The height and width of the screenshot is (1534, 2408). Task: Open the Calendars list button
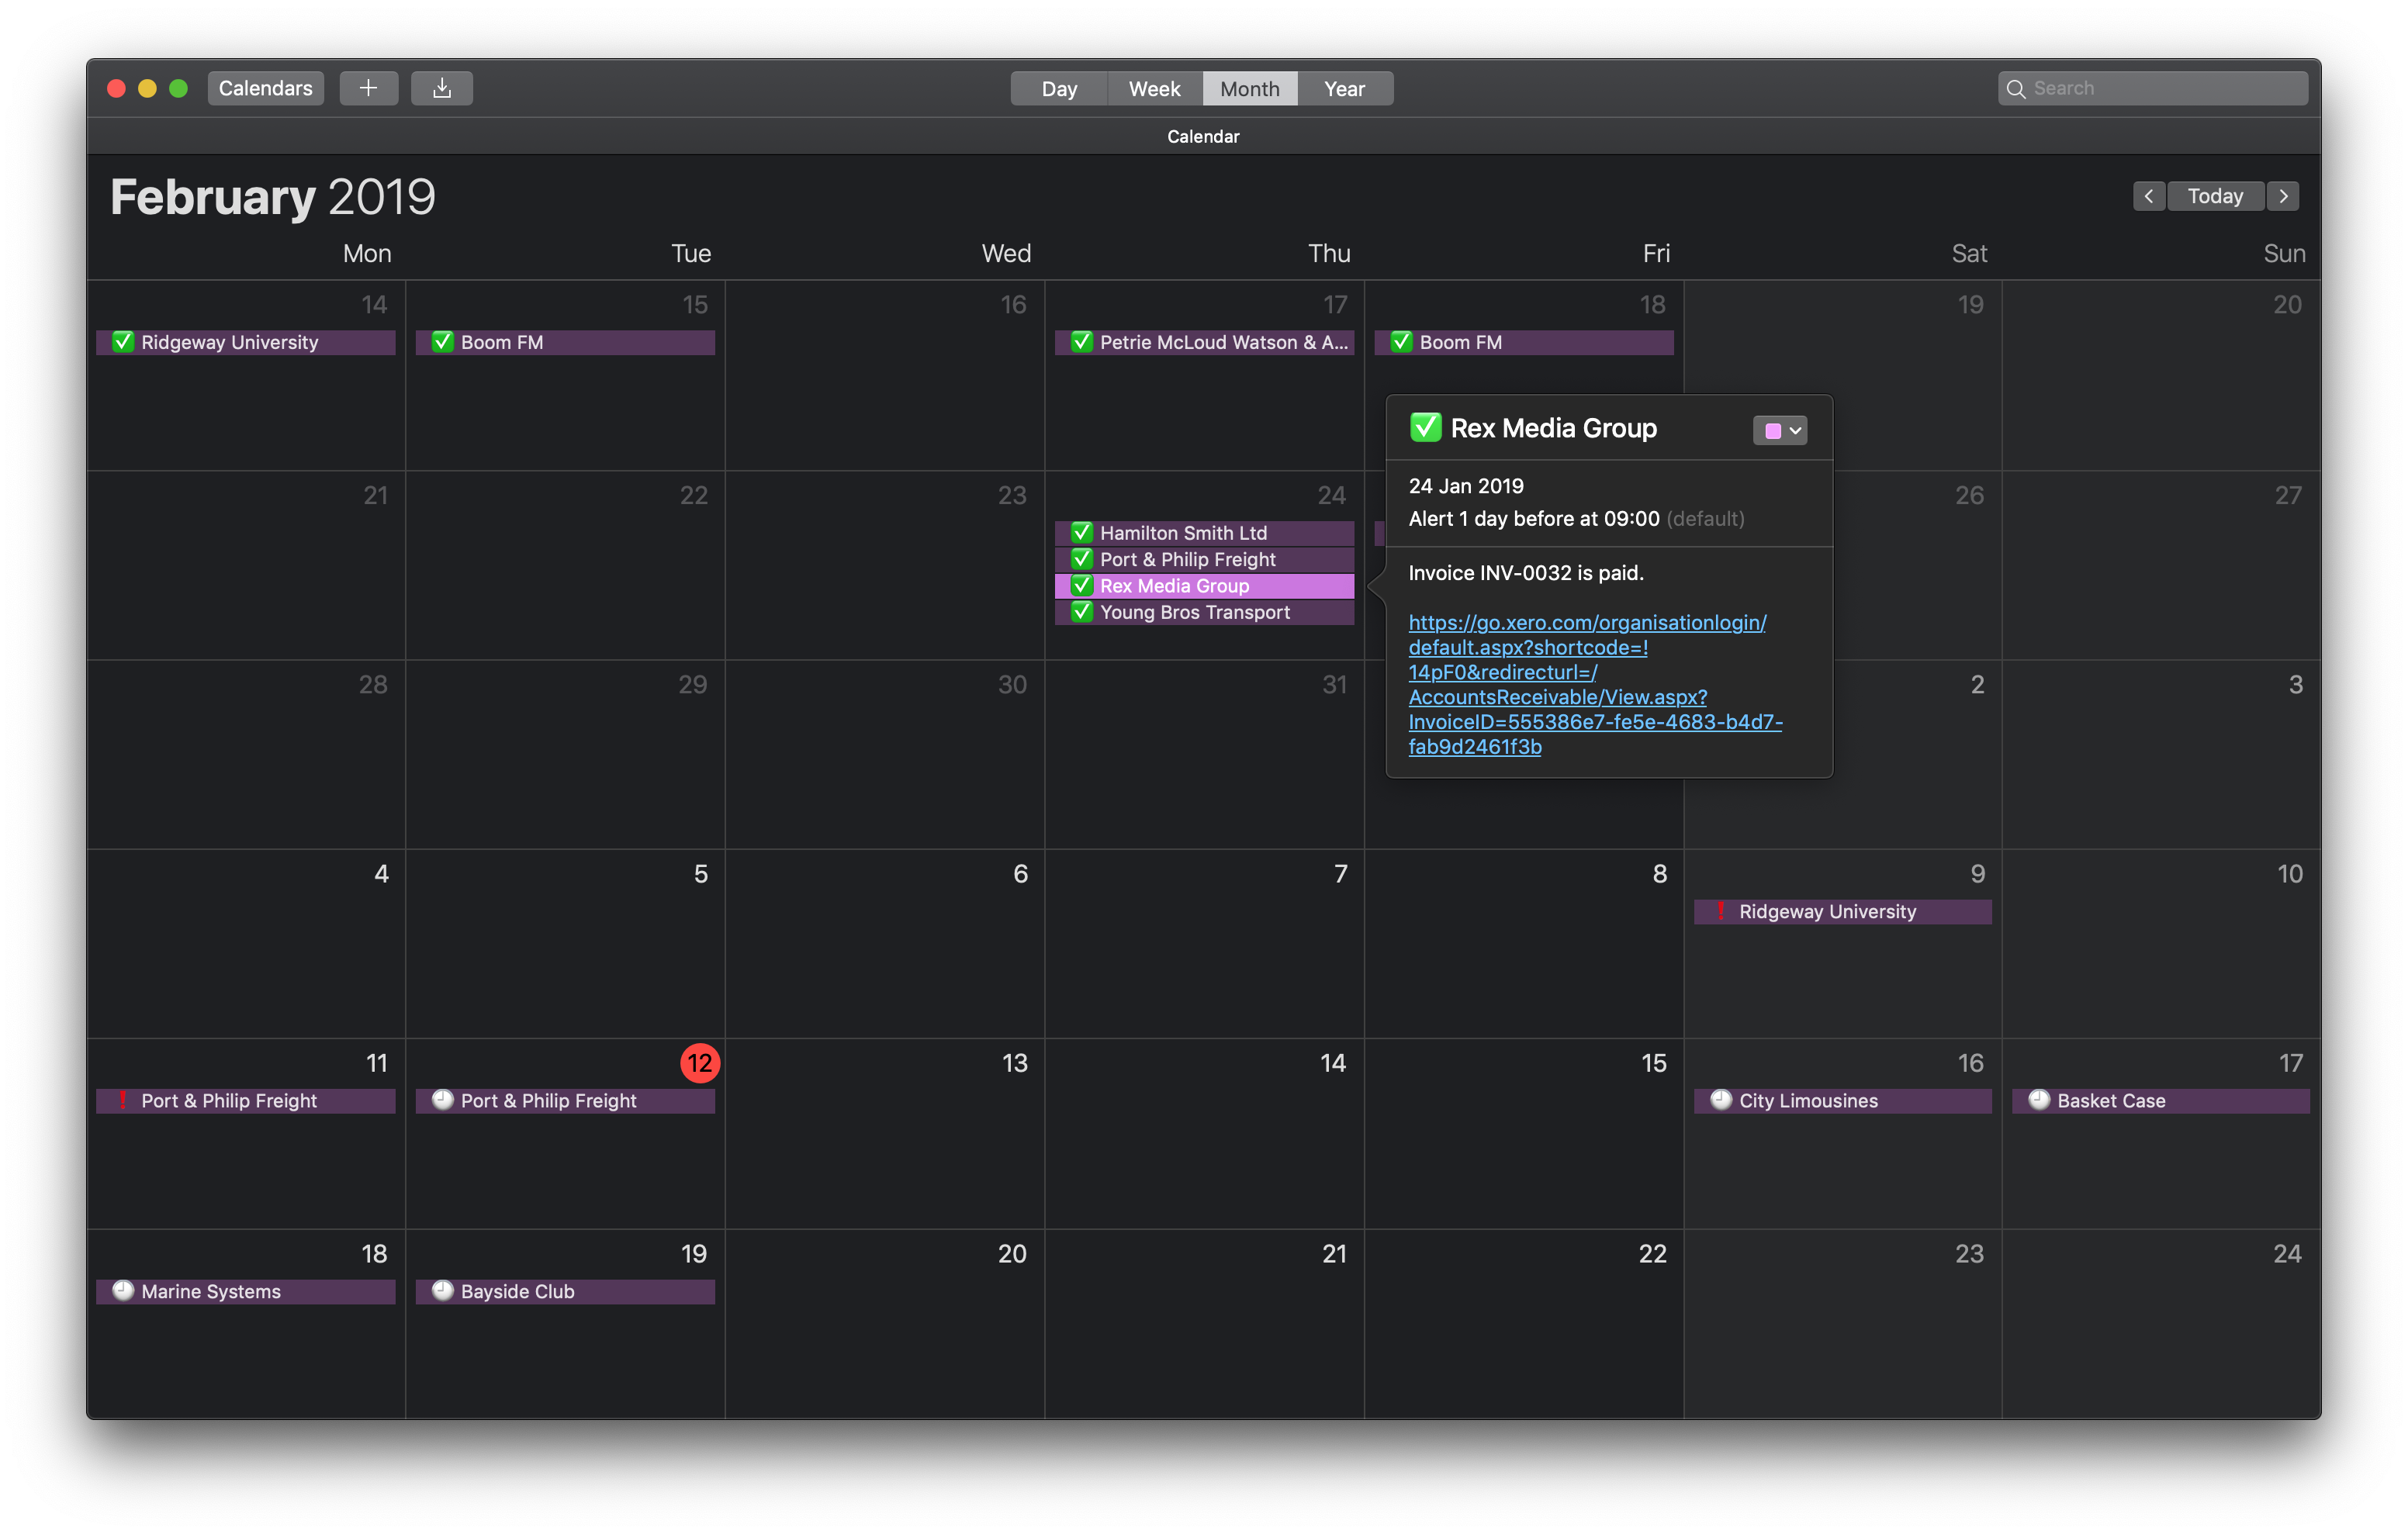[265, 88]
